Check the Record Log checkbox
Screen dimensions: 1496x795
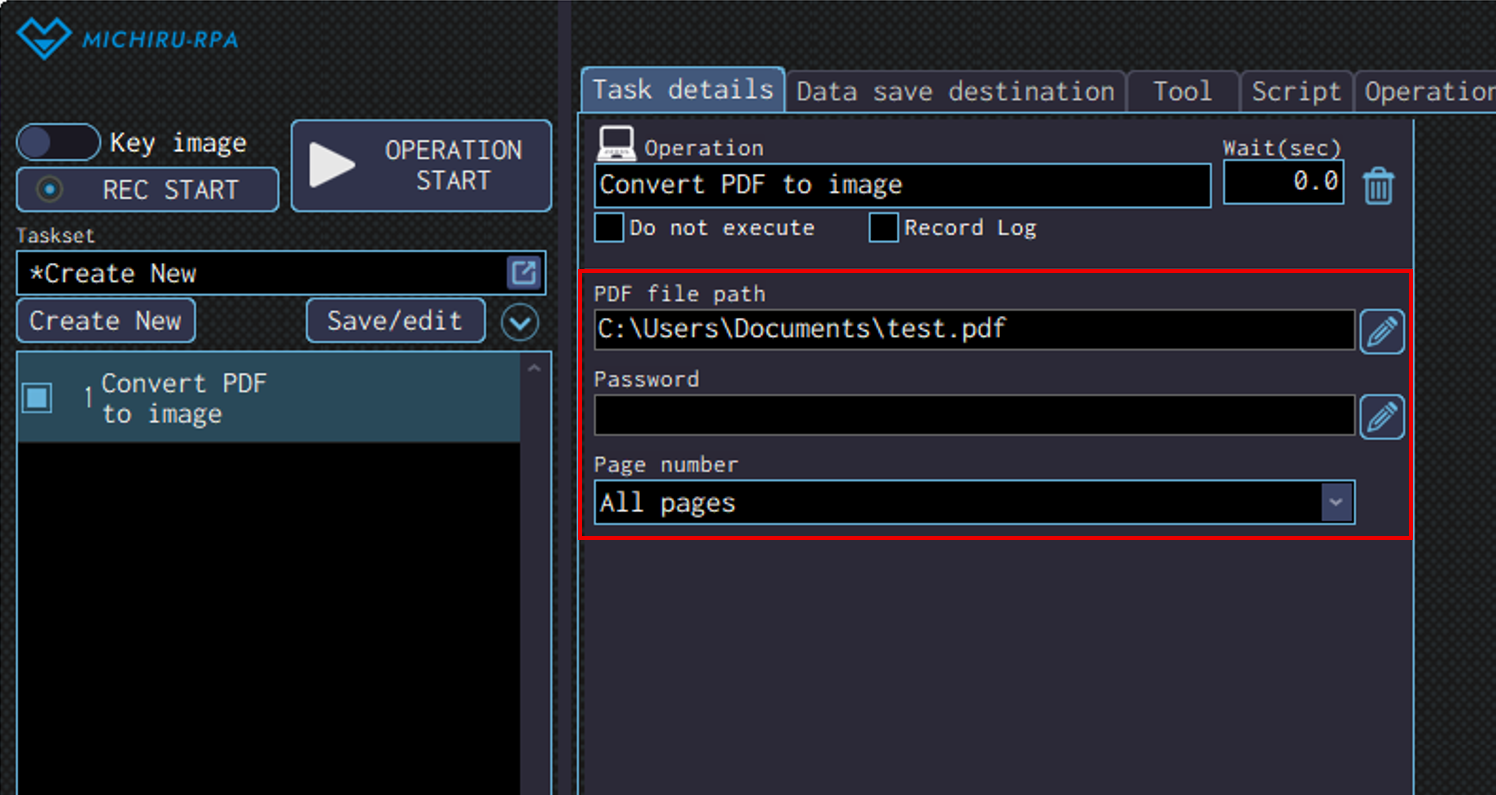click(883, 227)
